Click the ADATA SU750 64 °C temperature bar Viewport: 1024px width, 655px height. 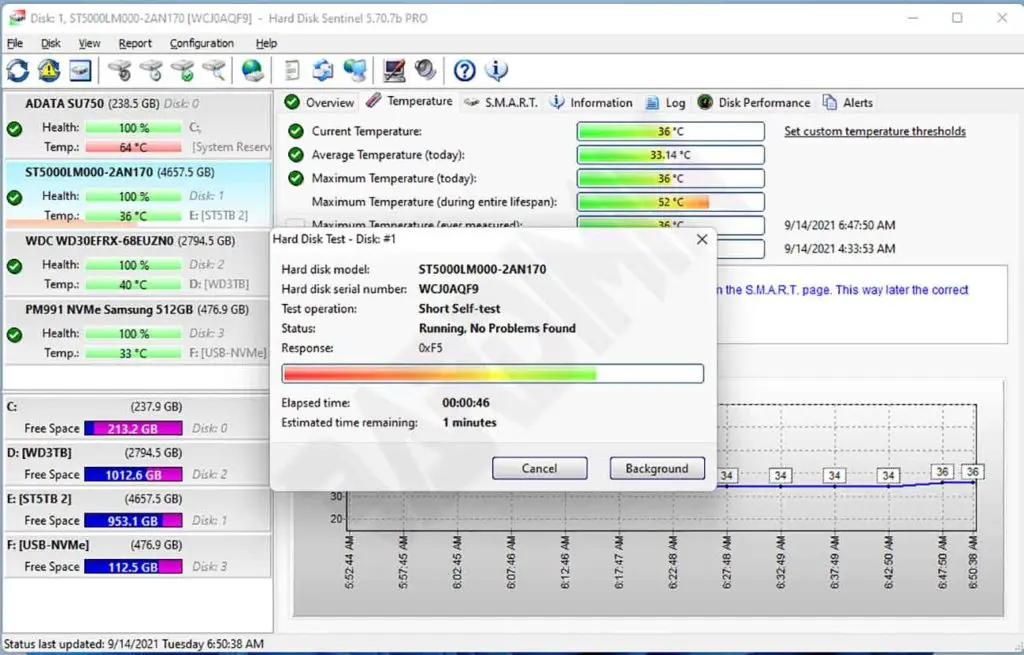pos(133,147)
